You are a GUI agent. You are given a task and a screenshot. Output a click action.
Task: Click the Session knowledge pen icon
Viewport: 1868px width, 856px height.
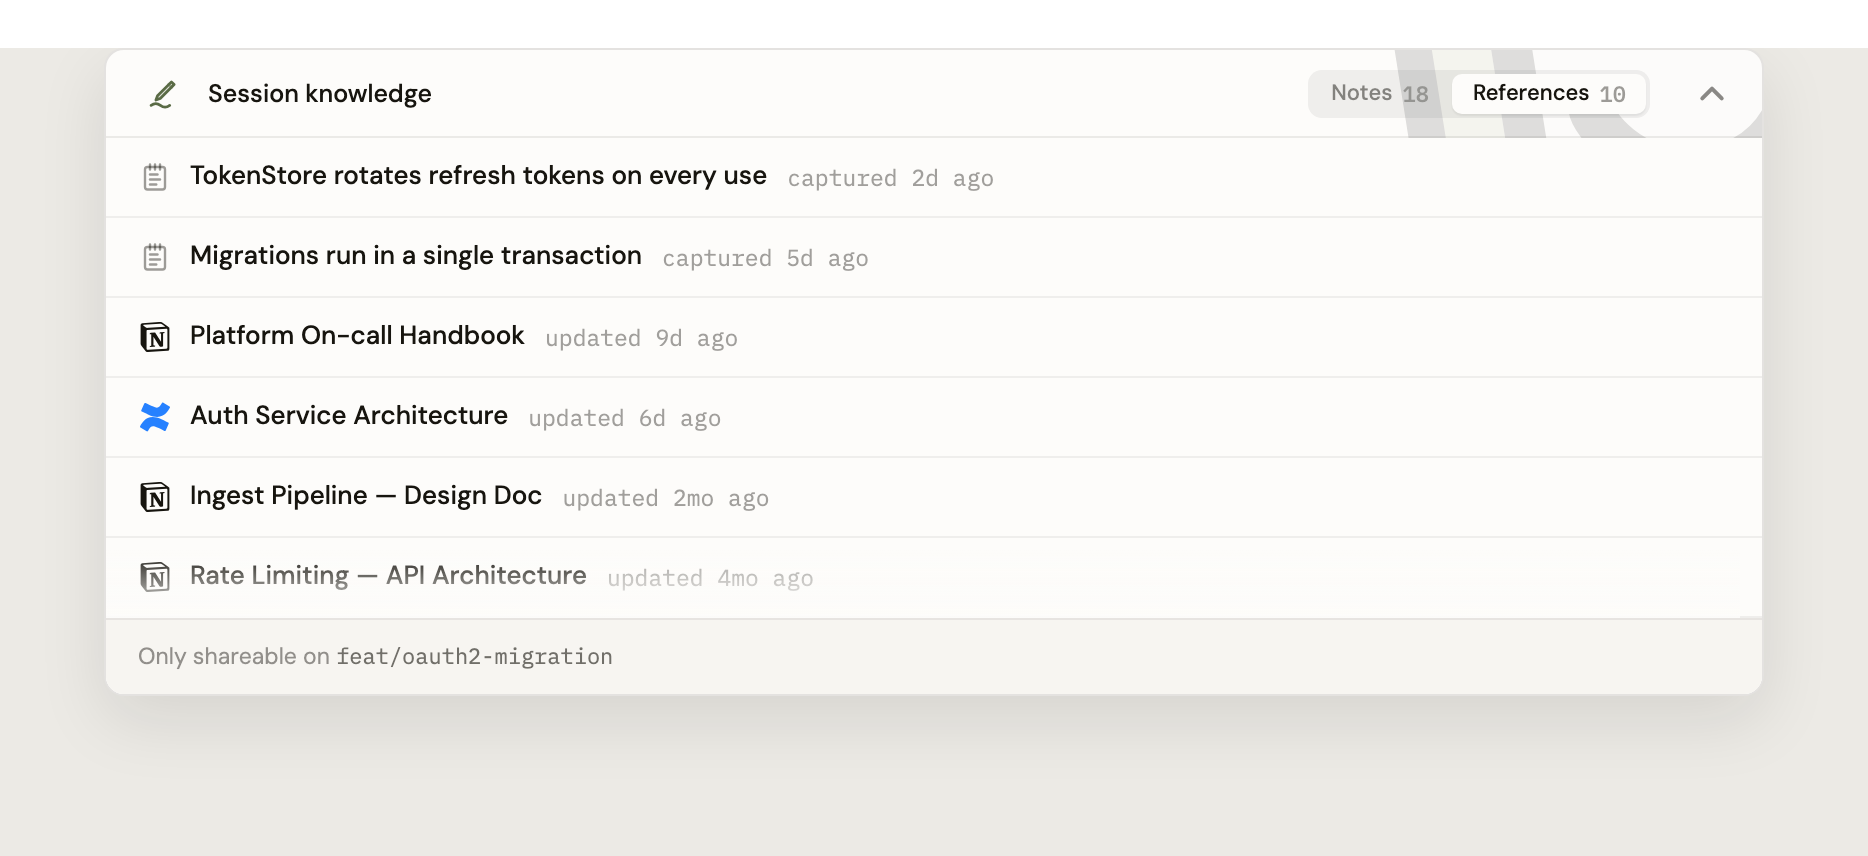[162, 94]
